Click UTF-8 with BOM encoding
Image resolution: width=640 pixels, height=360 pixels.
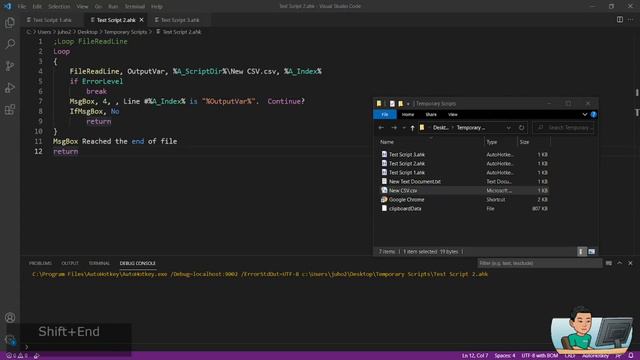pyautogui.click(x=540, y=356)
